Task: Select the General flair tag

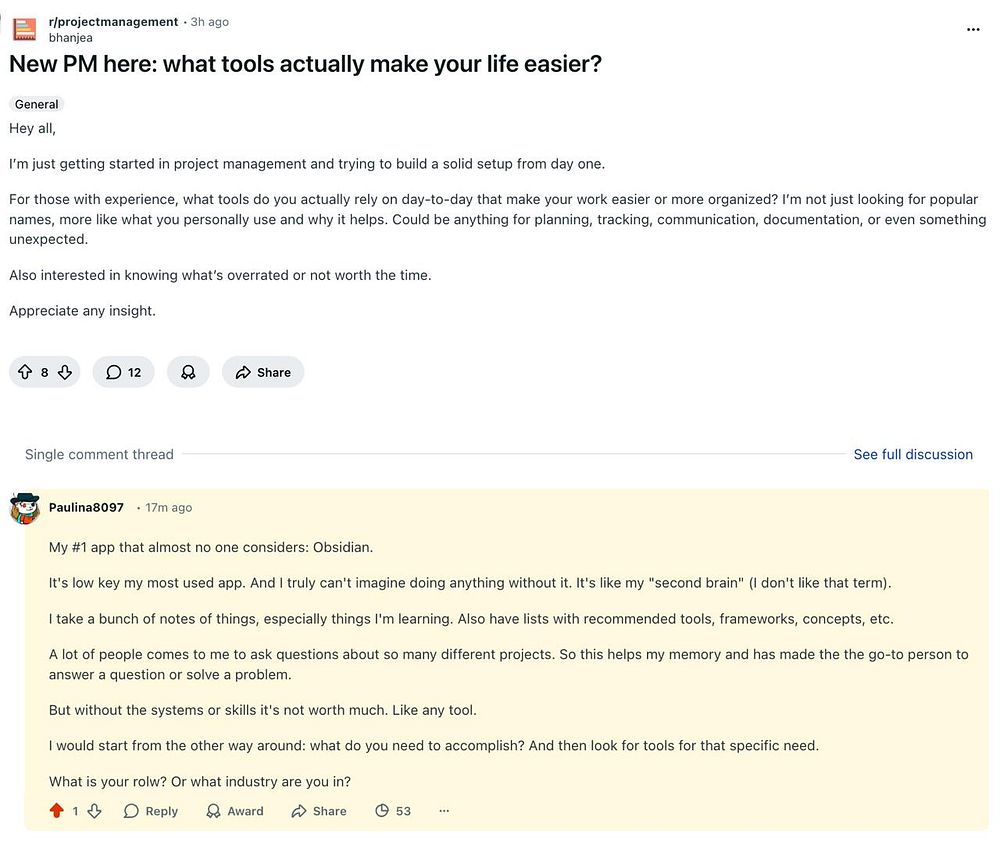Action: pyautogui.click(x=37, y=104)
